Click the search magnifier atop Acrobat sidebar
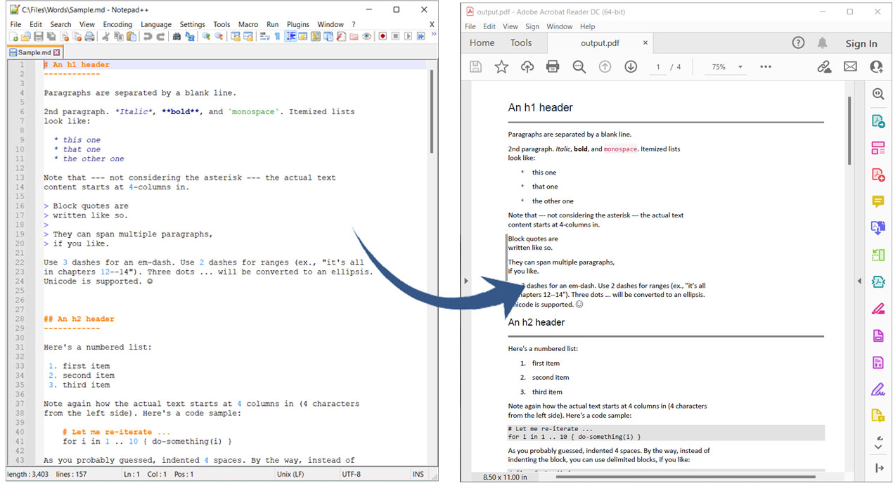The height and width of the screenshot is (488, 894). point(878,93)
